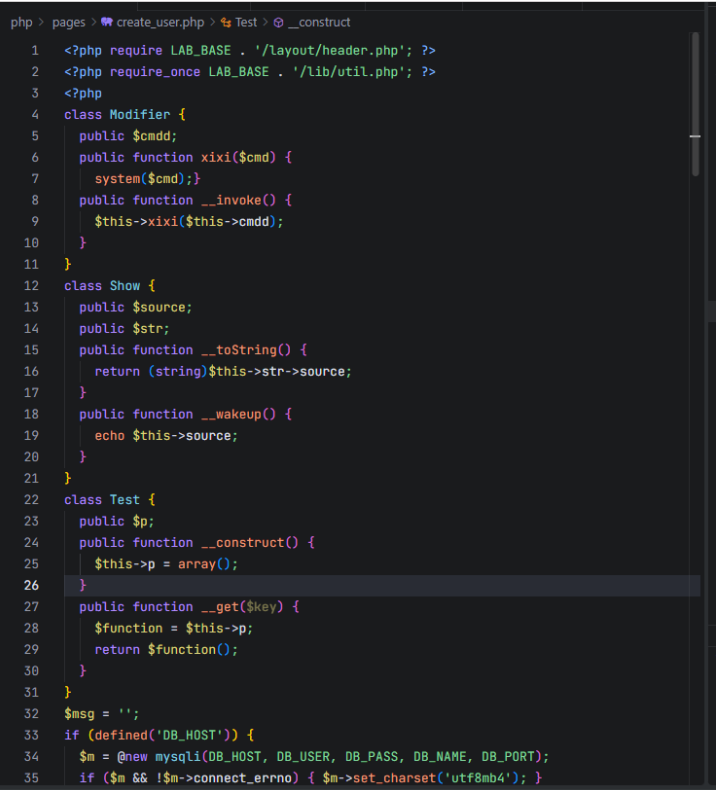Click '/layout/header.php' string on line 1
The height and width of the screenshot is (790, 716).
point(330,50)
